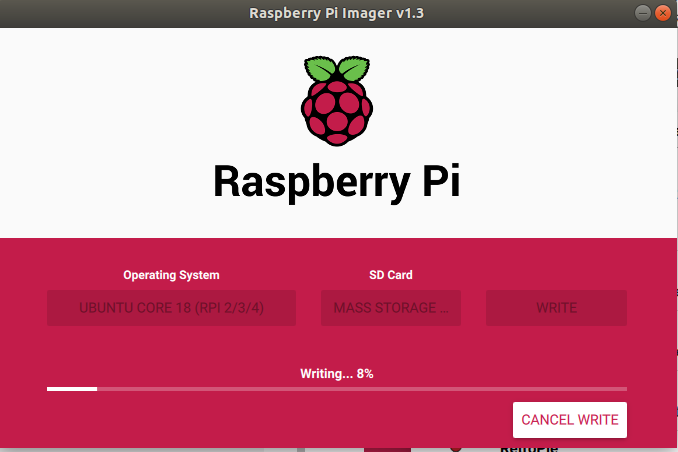
Task: Close the Raspberry Pi Imager window
Action: pyautogui.click(x=662, y=13)
